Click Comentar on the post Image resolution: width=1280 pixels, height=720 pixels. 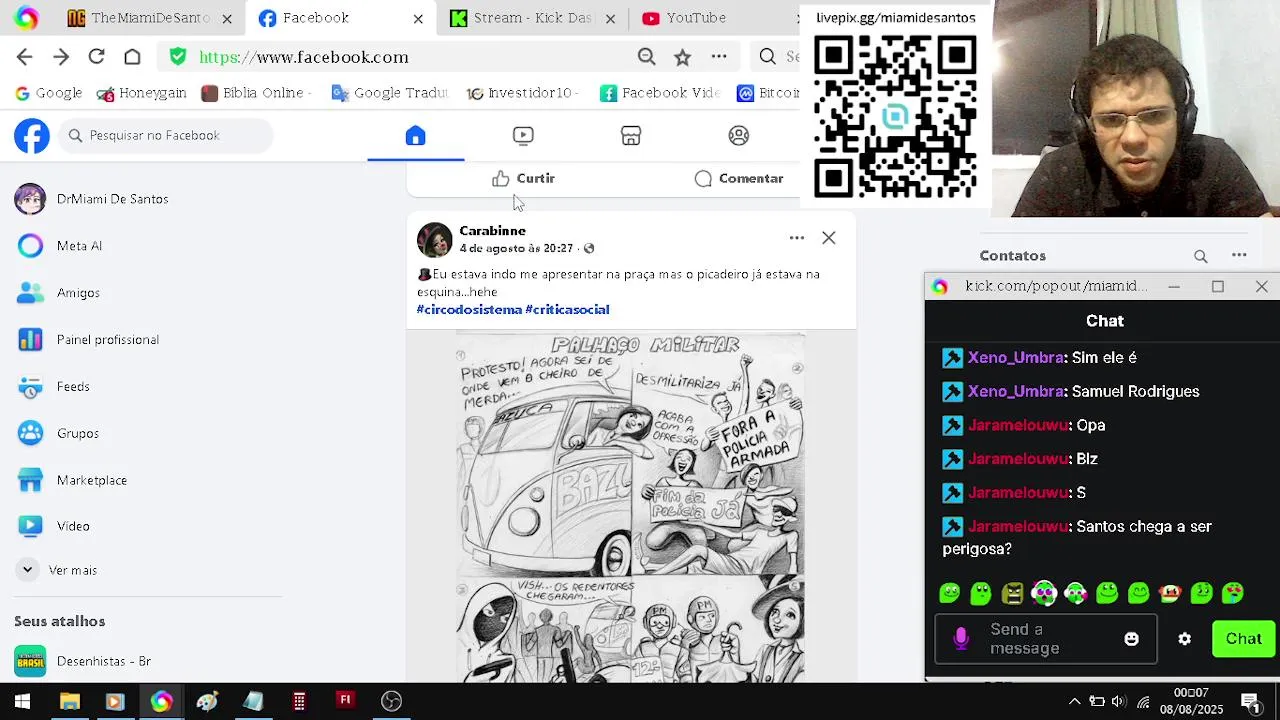[x=739, y=178]
